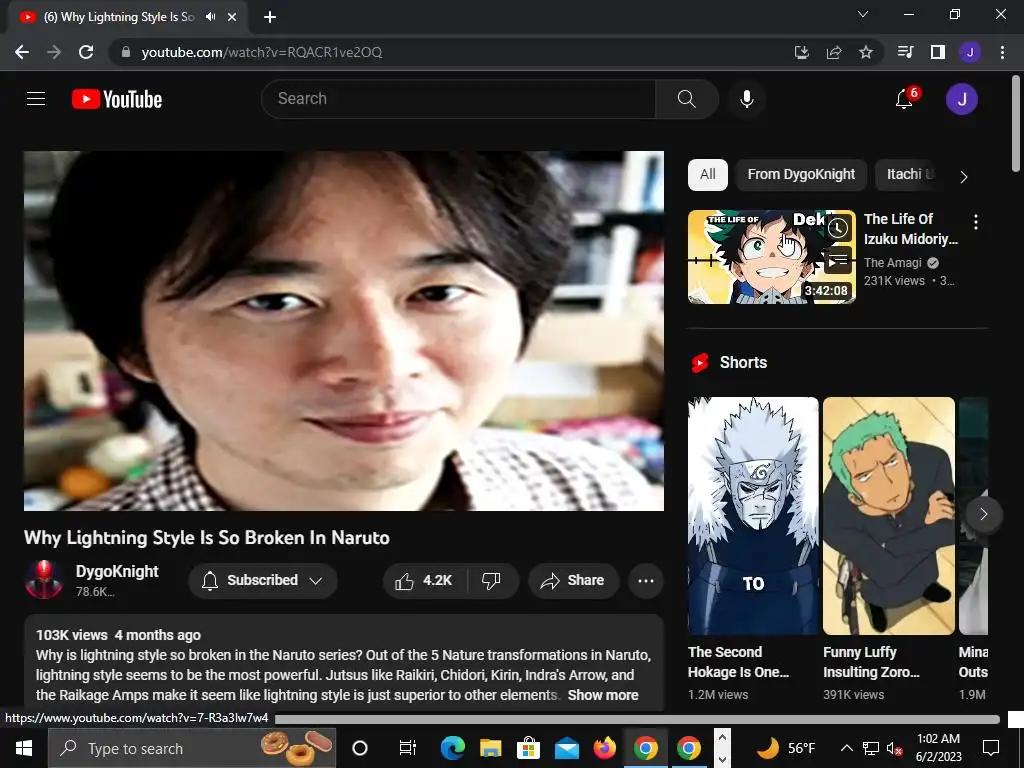Switch to the Why Lightning Style tab

pyautogui.click(x=118, y=17)
